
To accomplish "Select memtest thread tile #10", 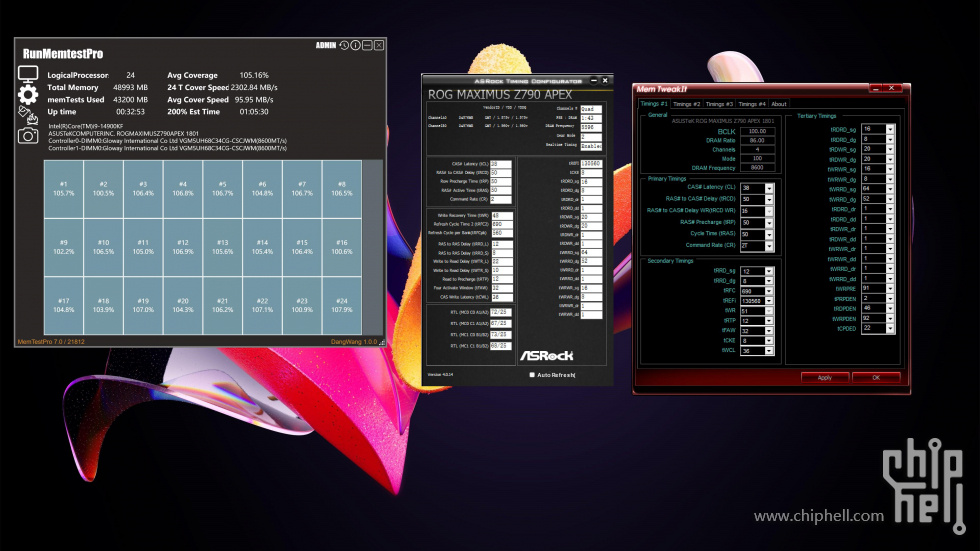I will (103, 247).
